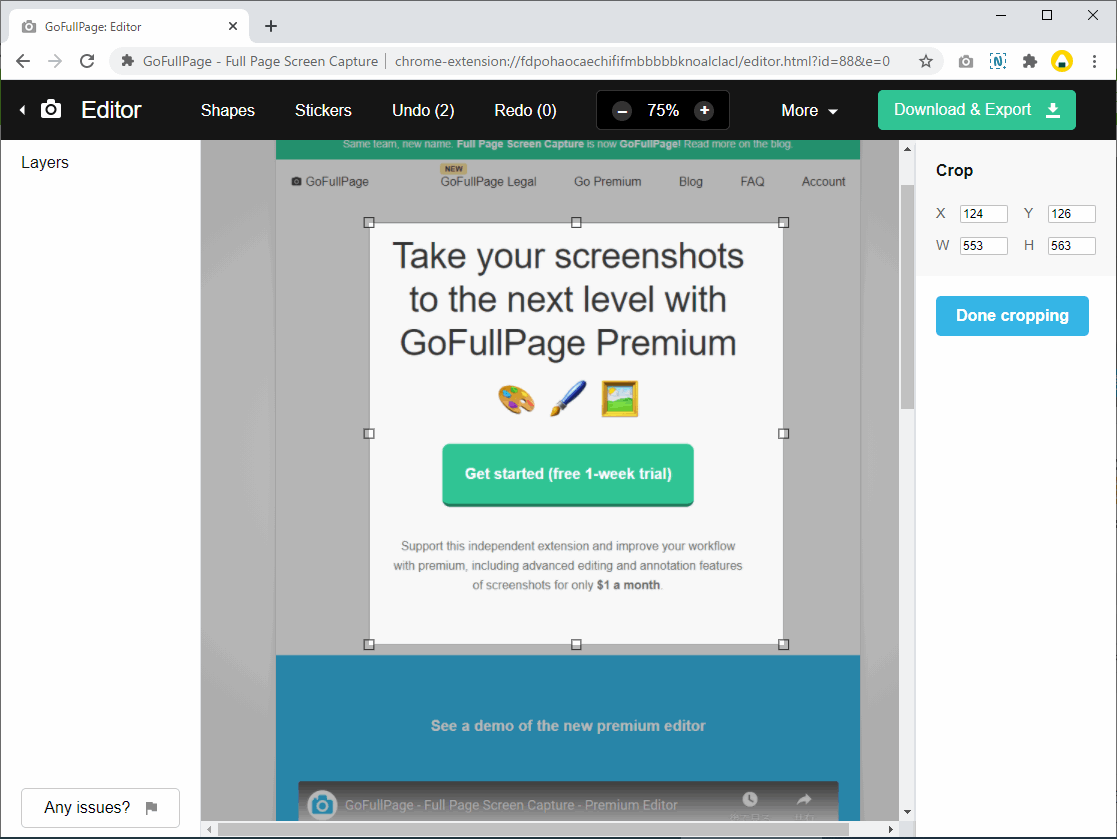Click the Crop X value field
This screenshot has height=839, width=1117.
[984, 214]
